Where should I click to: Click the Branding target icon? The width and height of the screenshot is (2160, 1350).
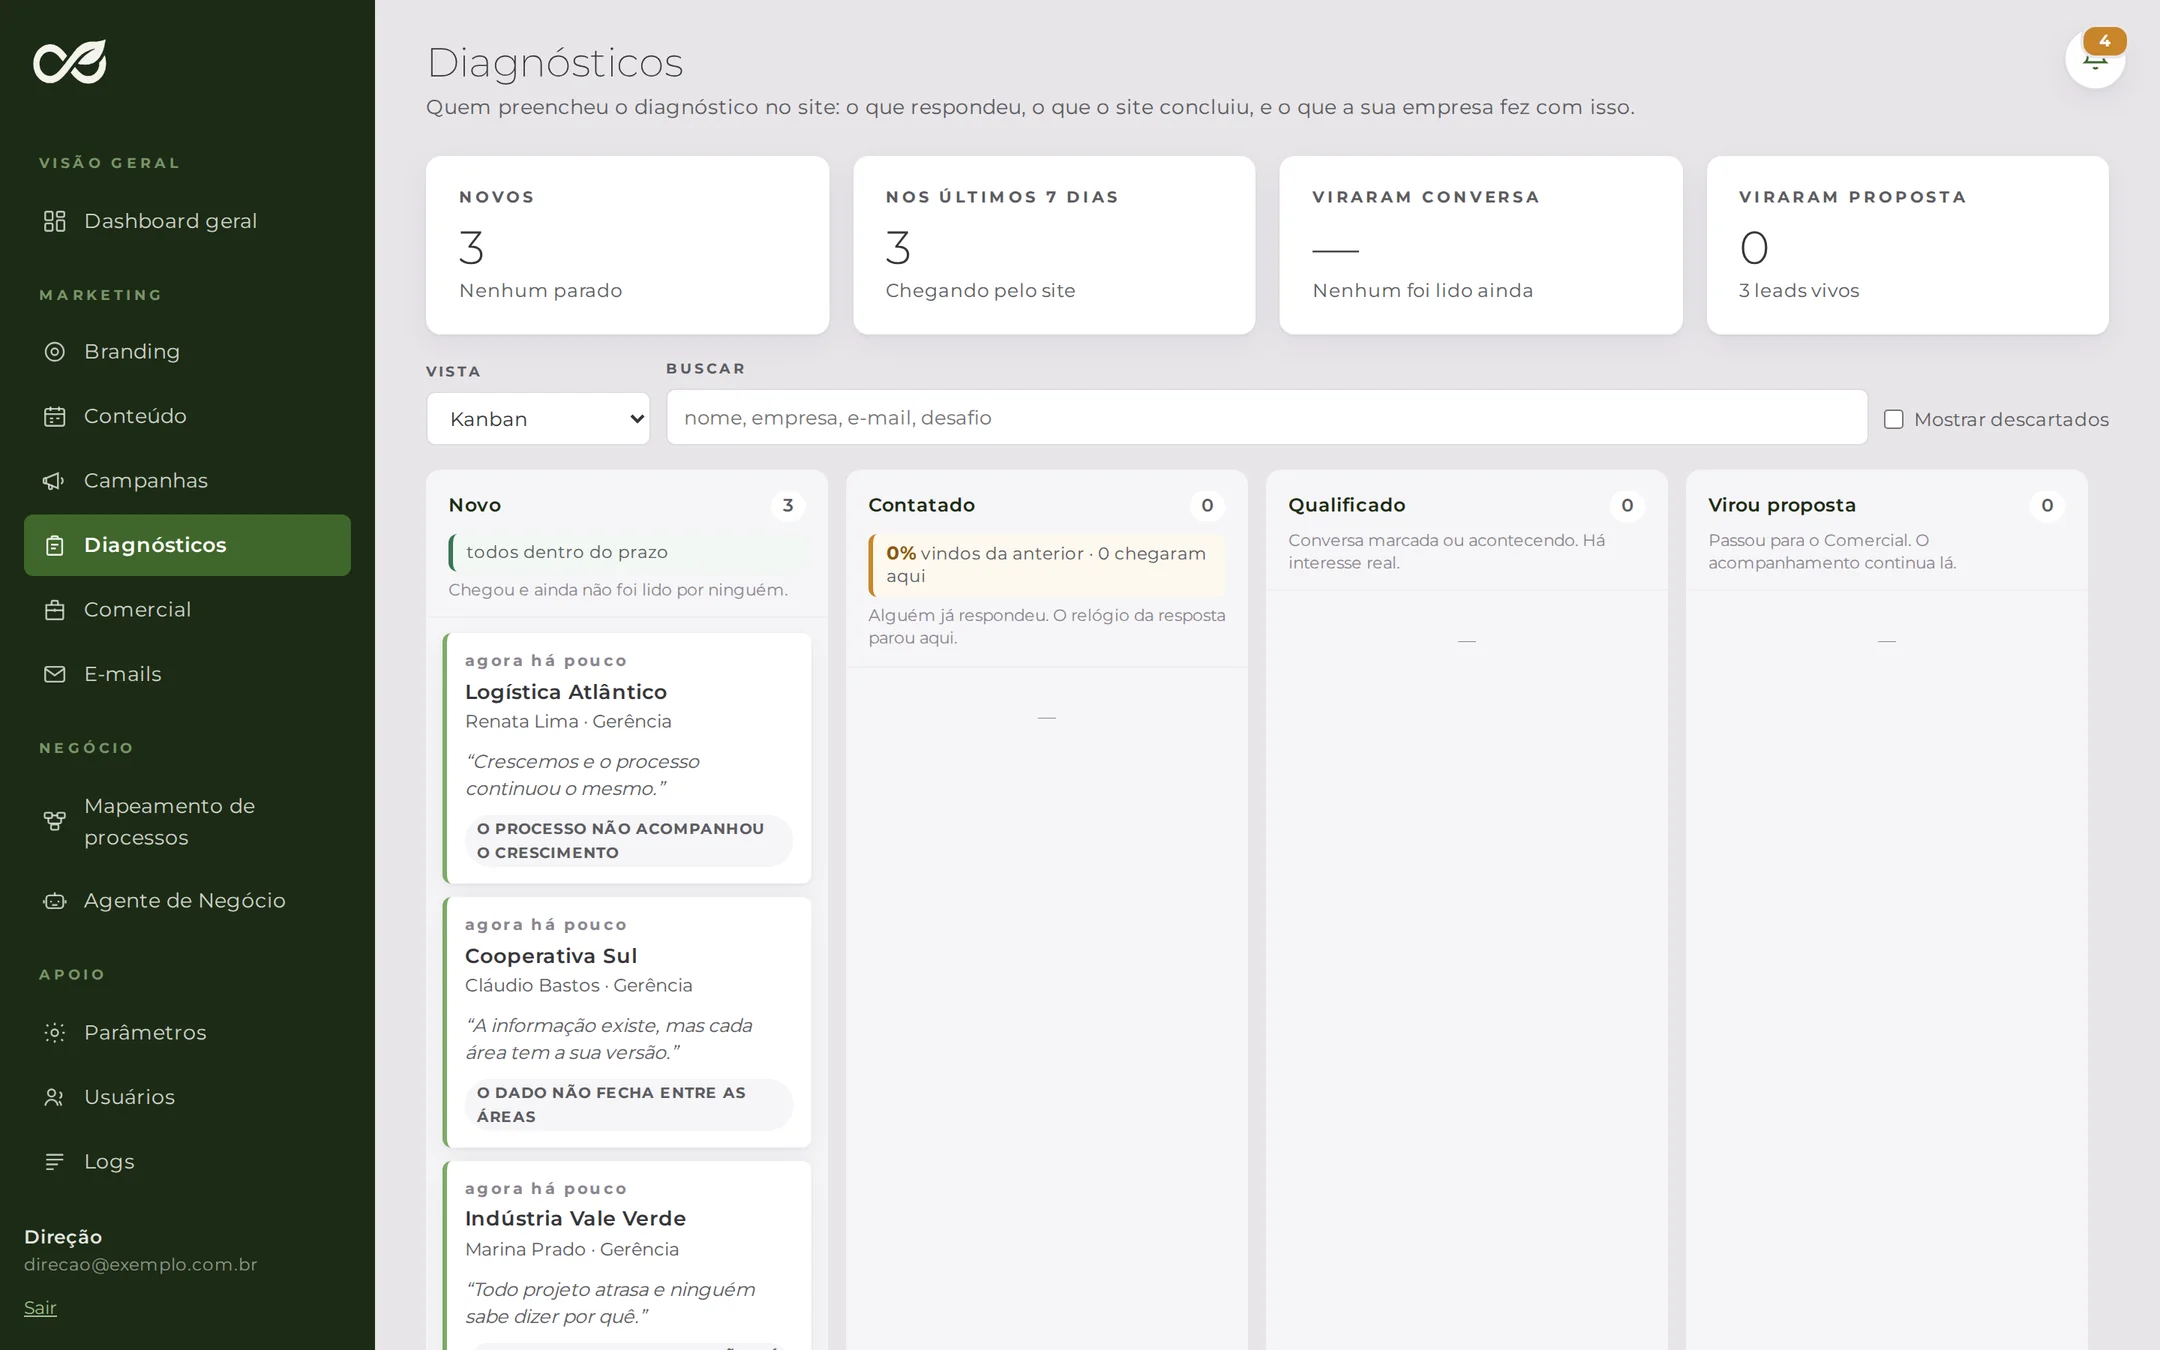pyautogui.click(x=55, y=352)
